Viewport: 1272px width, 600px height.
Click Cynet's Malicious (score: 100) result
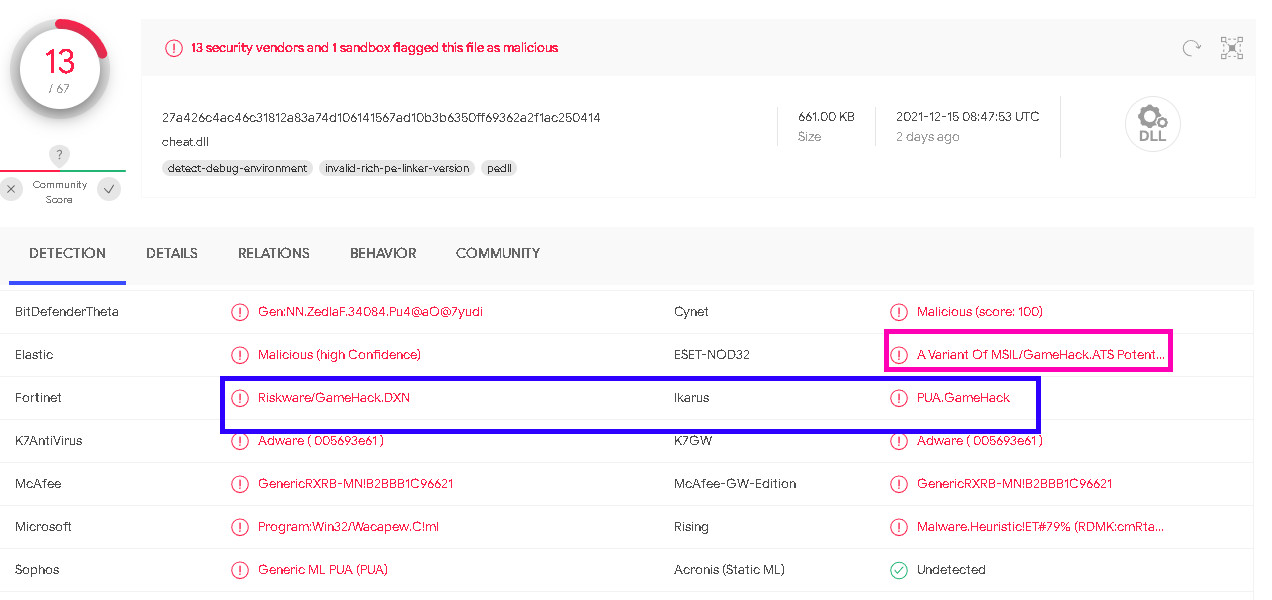(x=980, y=312)
